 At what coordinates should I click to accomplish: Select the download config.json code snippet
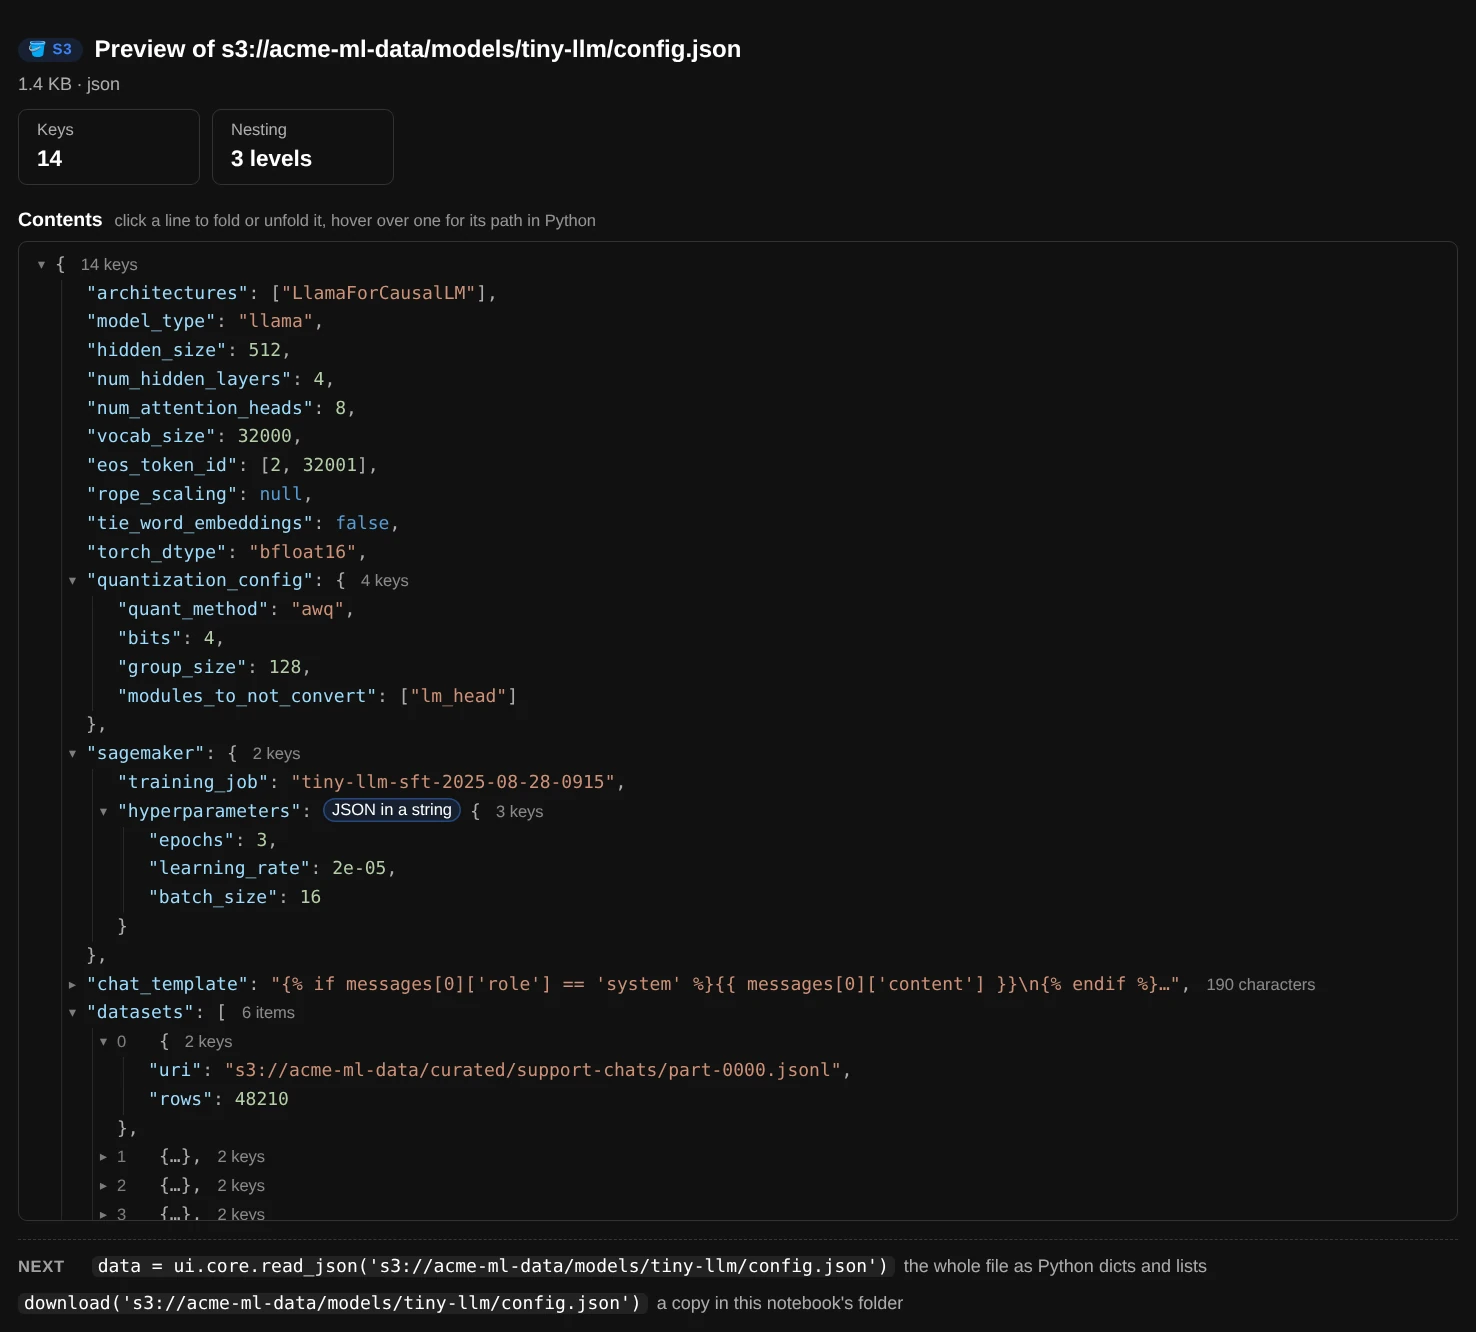pyautogui.click(x=332, y=1303)
